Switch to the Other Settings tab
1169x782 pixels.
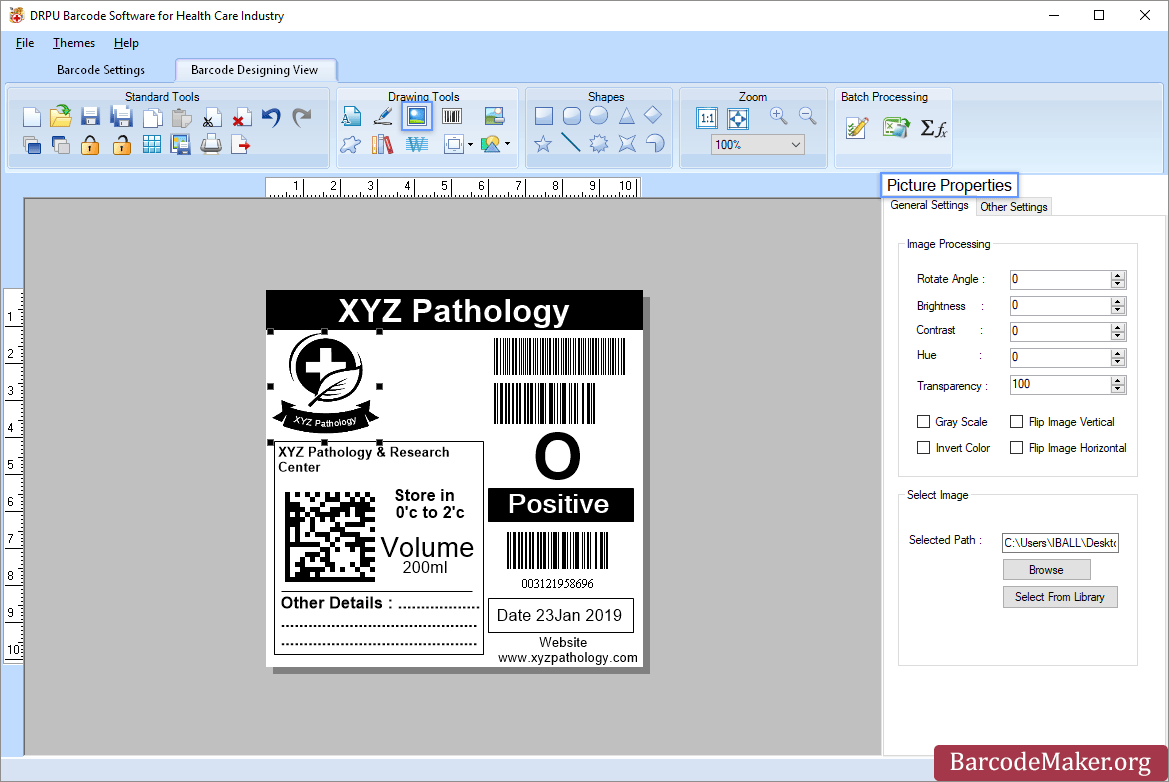1013,206
